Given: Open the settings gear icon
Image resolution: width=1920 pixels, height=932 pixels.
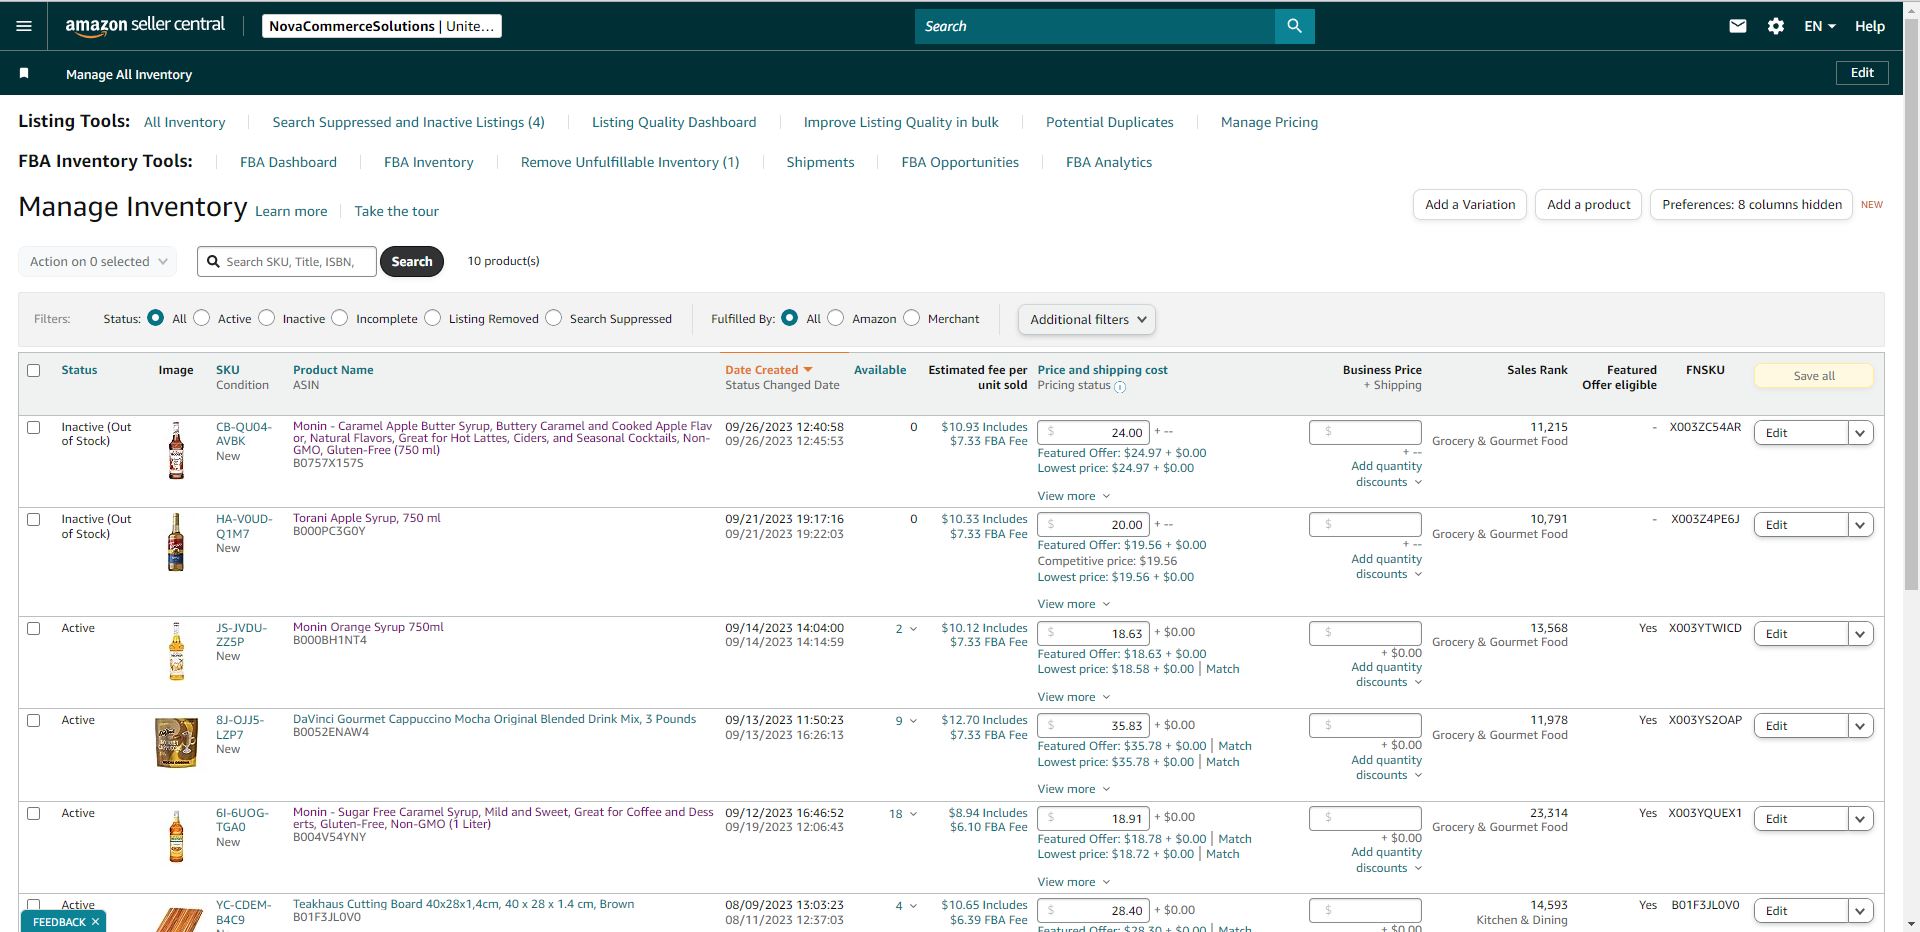Looking at the screenshot, I should point(1775,26).
